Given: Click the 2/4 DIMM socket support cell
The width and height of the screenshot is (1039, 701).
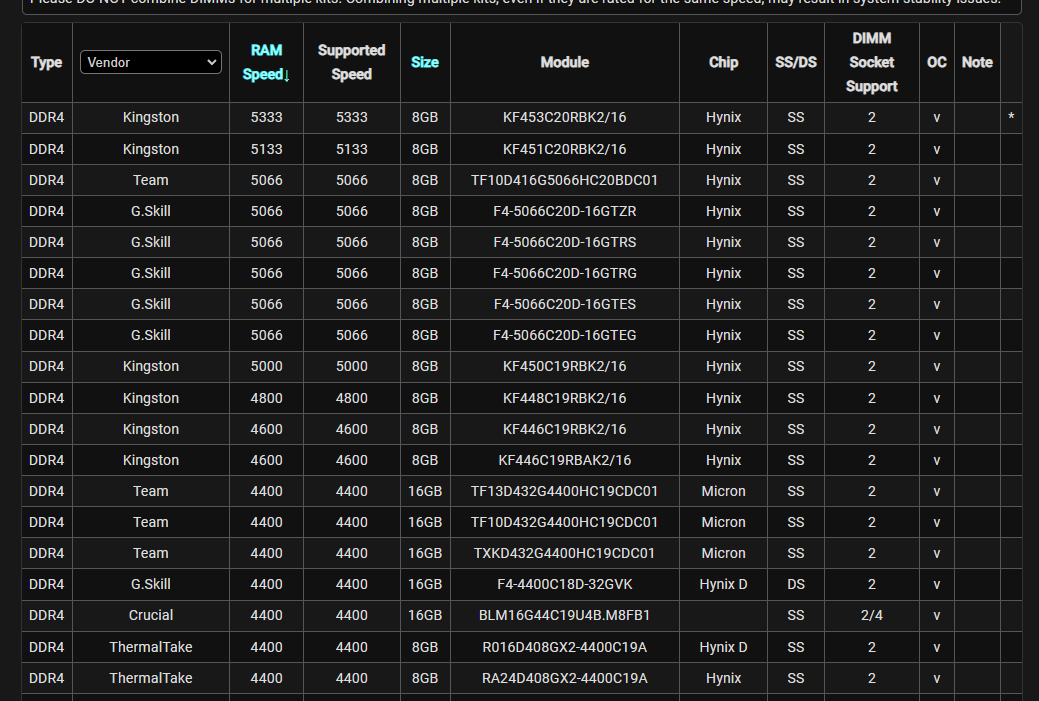Looking at the screenshot, I should click(x=871, y=616).
